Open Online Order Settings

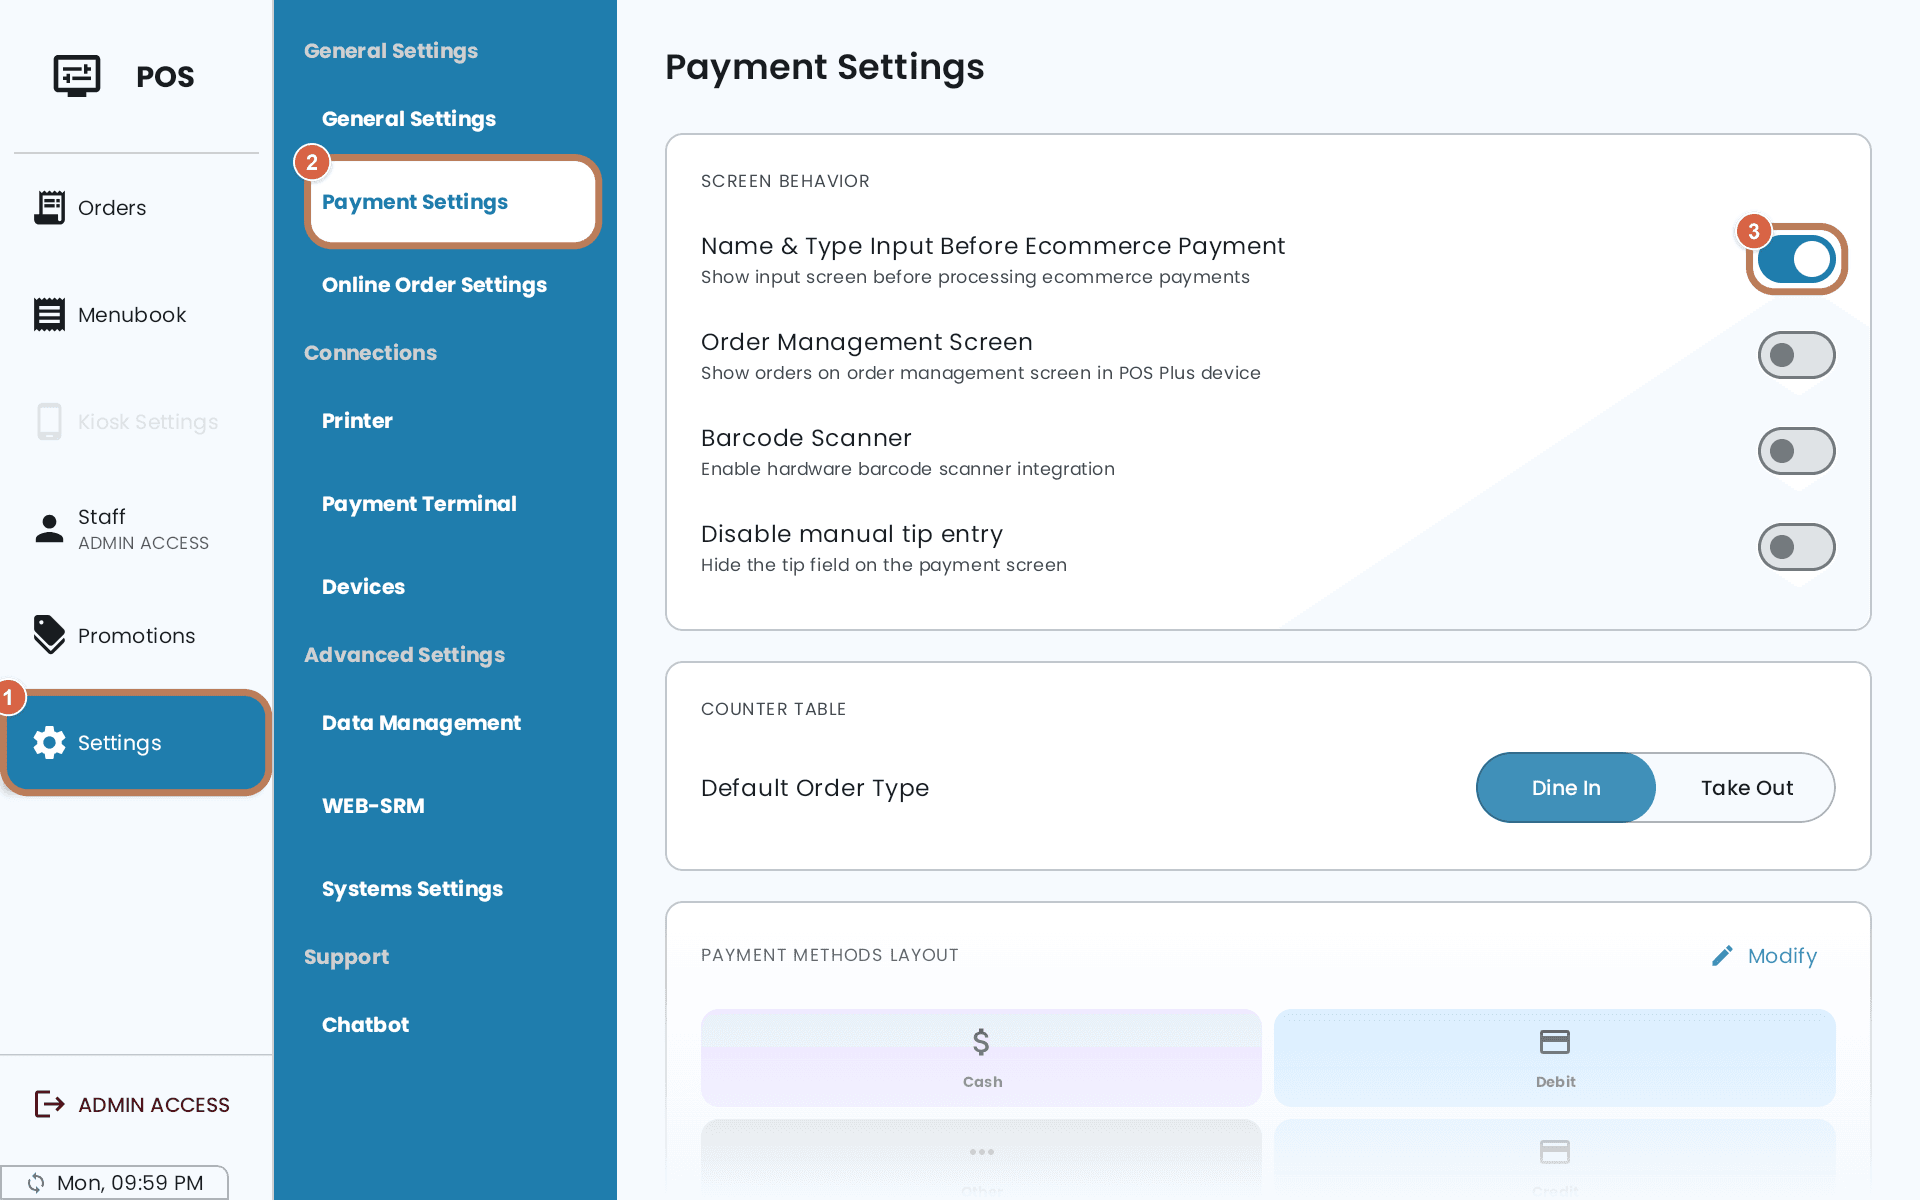(x=434, y=285)
